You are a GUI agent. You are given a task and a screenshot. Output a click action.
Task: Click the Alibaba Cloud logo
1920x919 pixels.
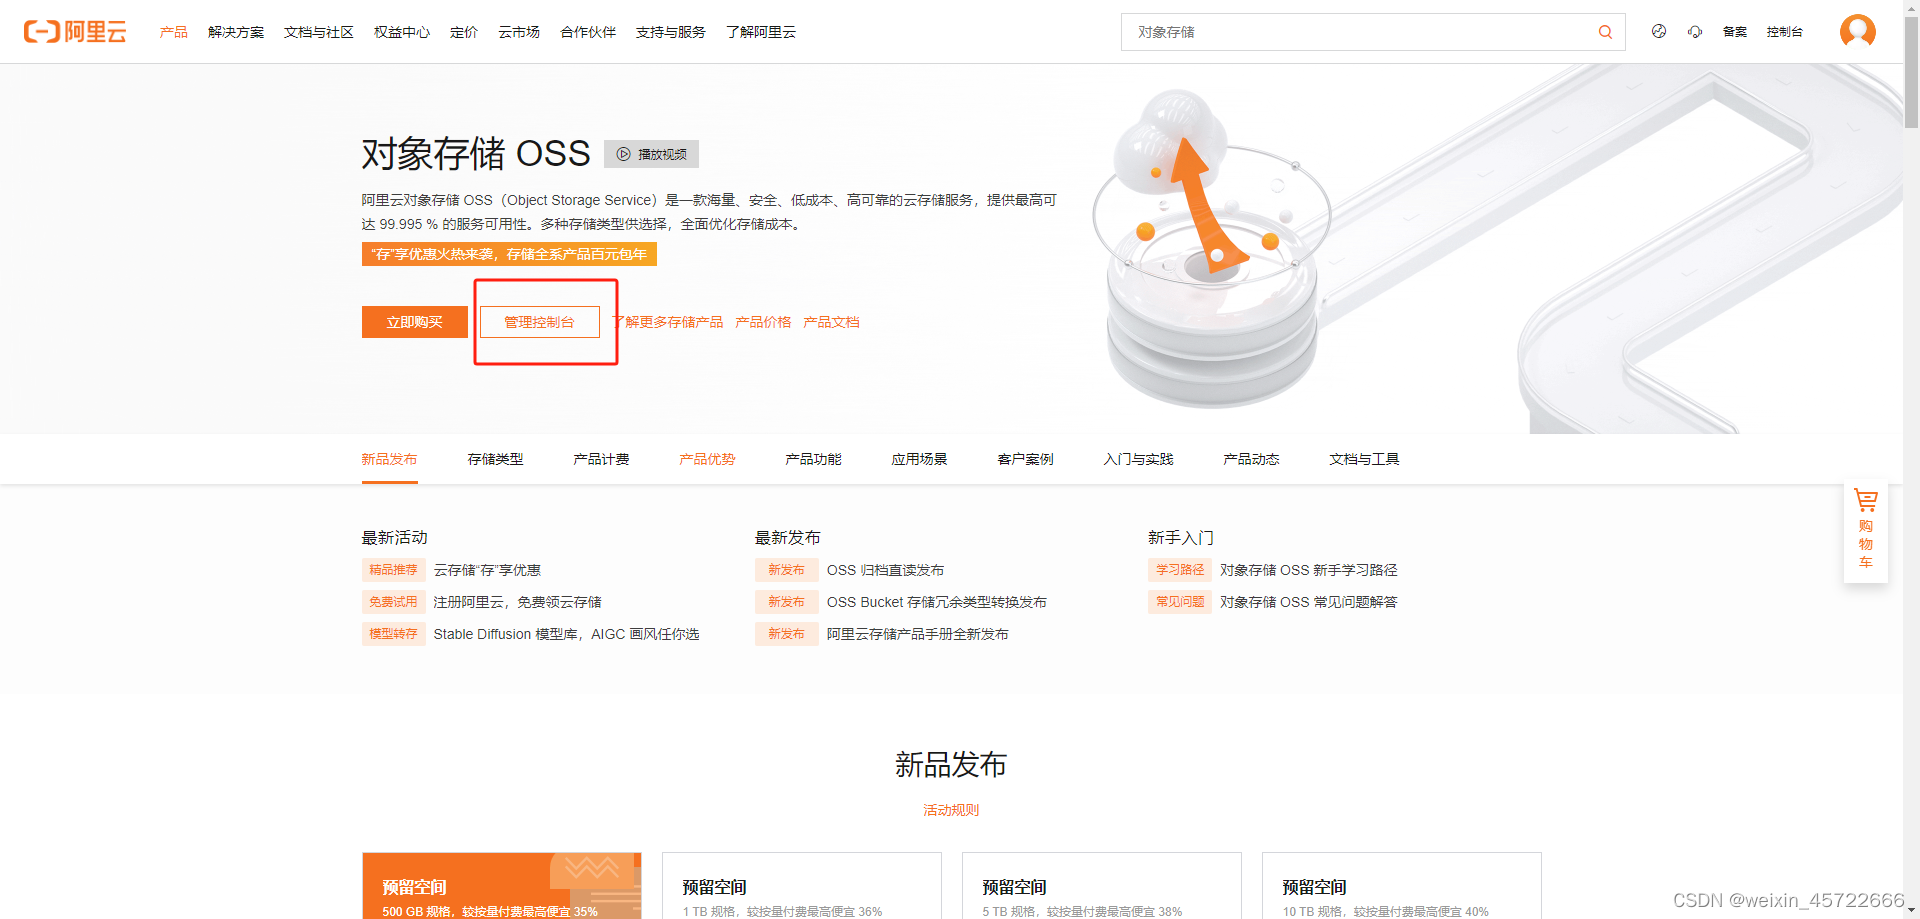[75, 32]
